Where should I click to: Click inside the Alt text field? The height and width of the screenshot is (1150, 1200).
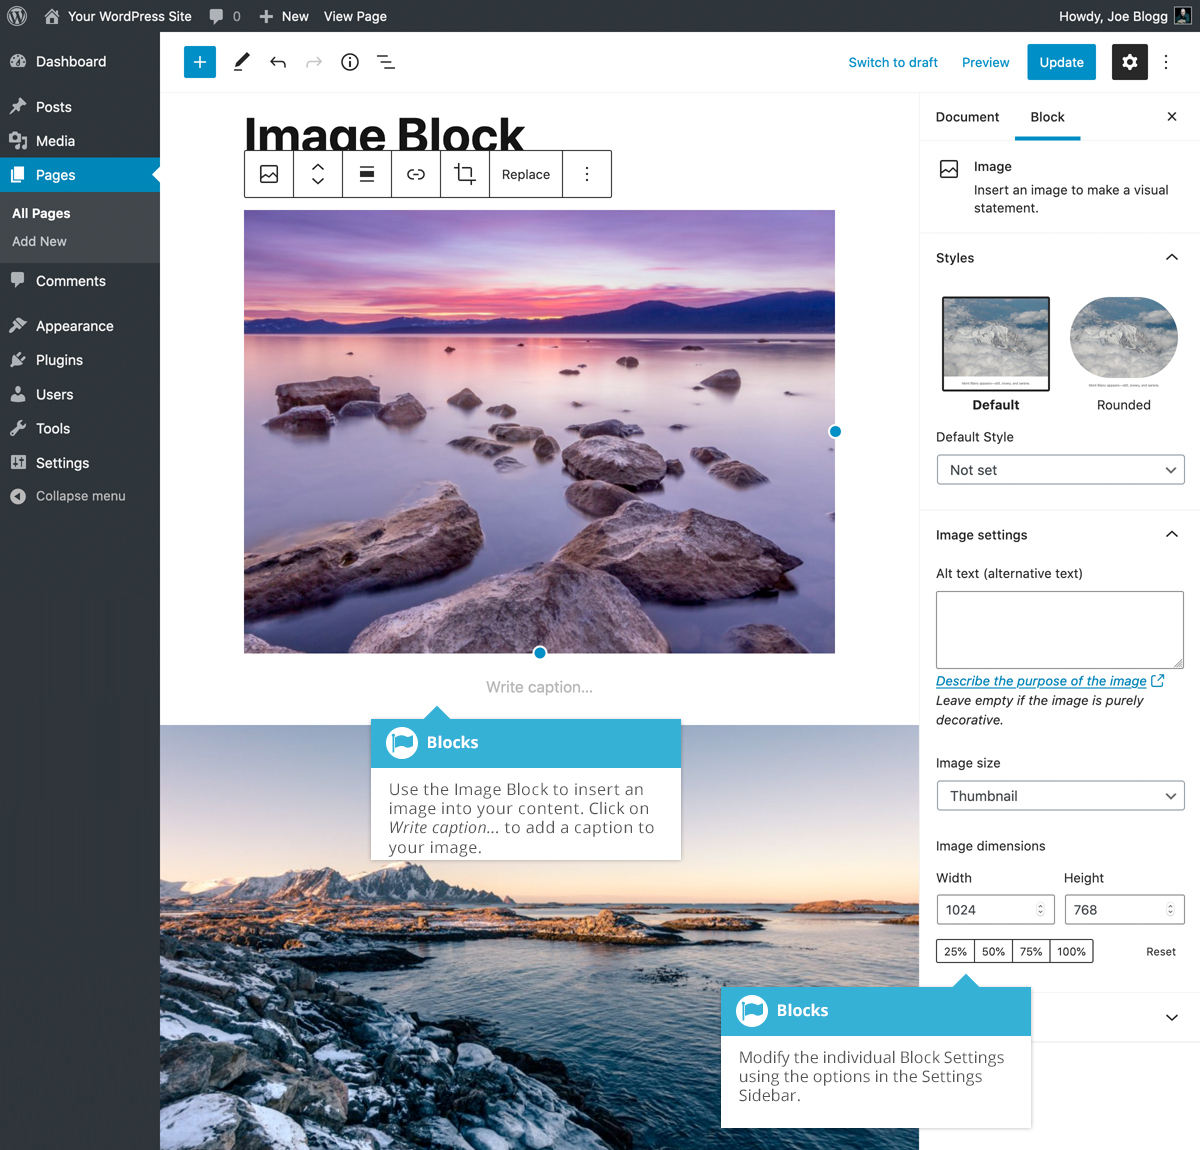tap(1059, 629)
